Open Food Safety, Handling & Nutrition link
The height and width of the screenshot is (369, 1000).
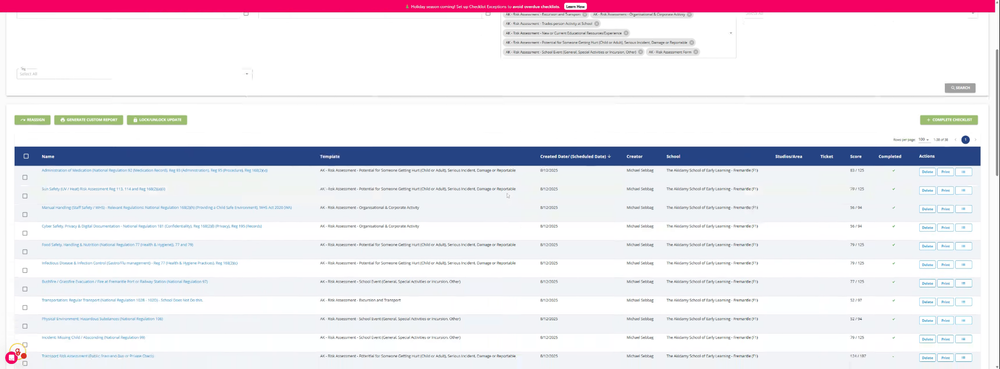tap(117, 245)
